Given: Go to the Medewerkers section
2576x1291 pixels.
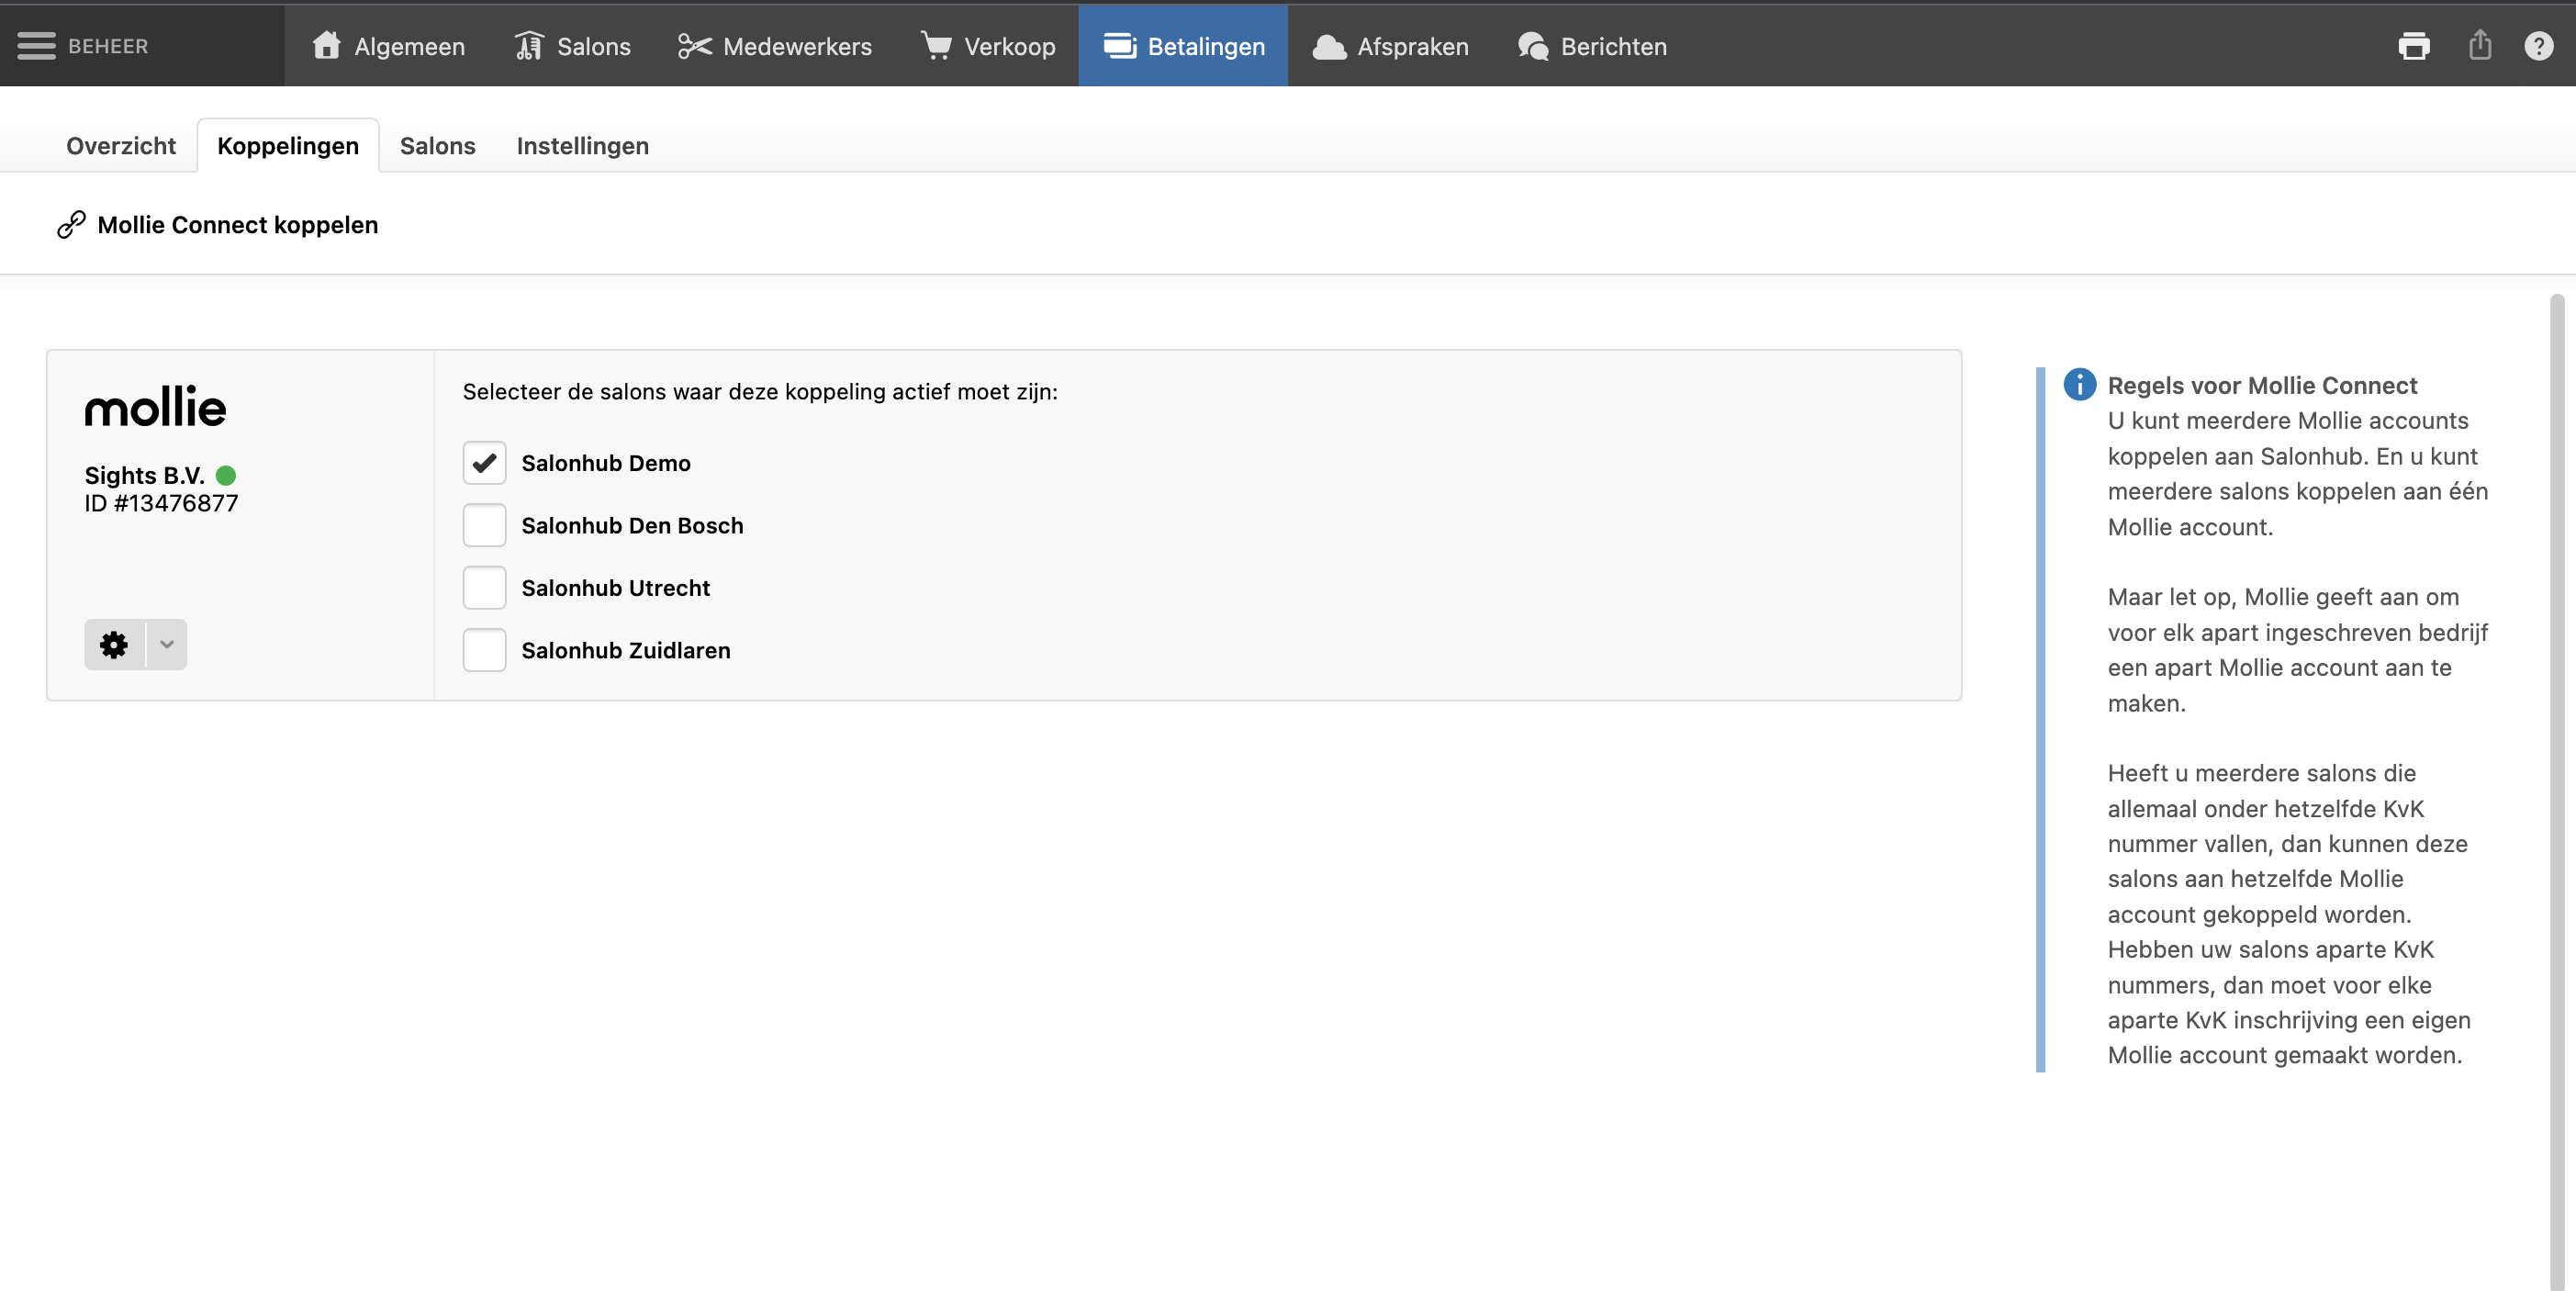Looking at the screenshot, I should pos(775,46).
